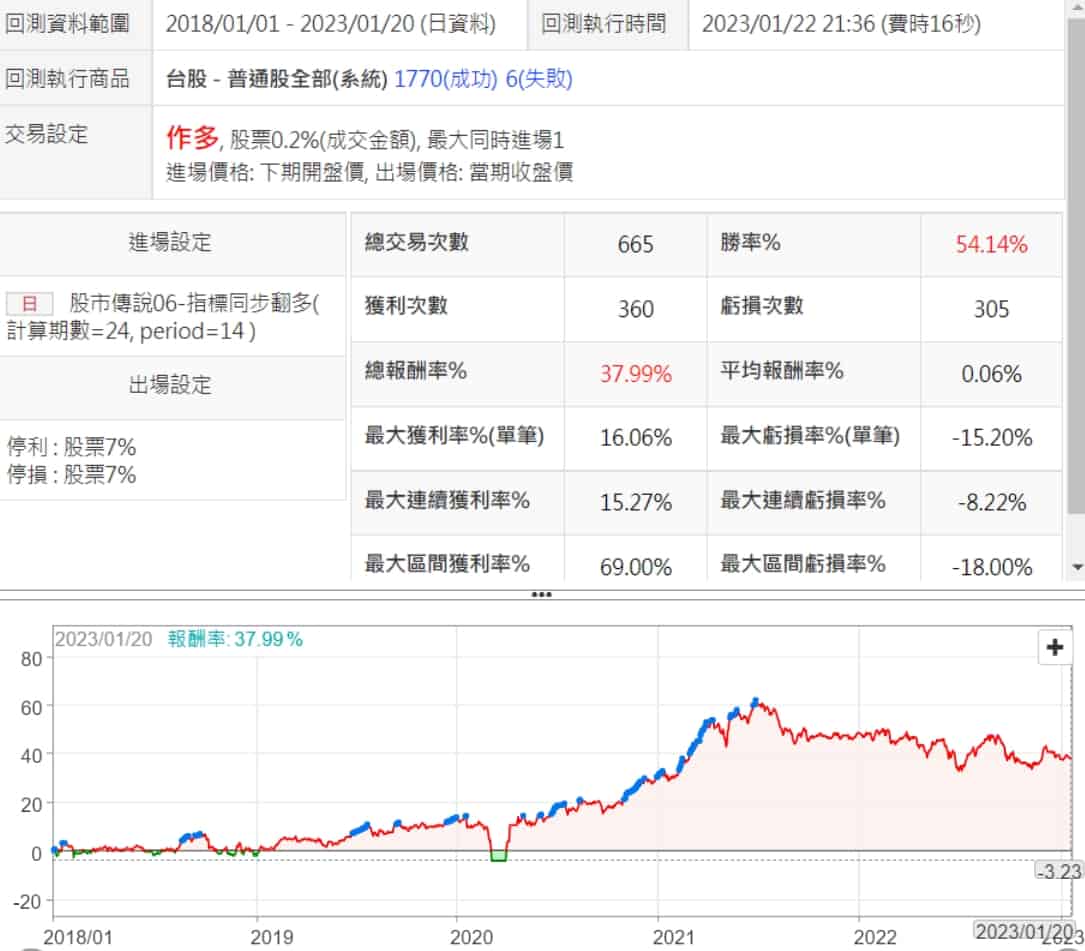1085x951 pixels.
Task: Click the plus icon on the chart
Action: click(x=1054, y=648)
